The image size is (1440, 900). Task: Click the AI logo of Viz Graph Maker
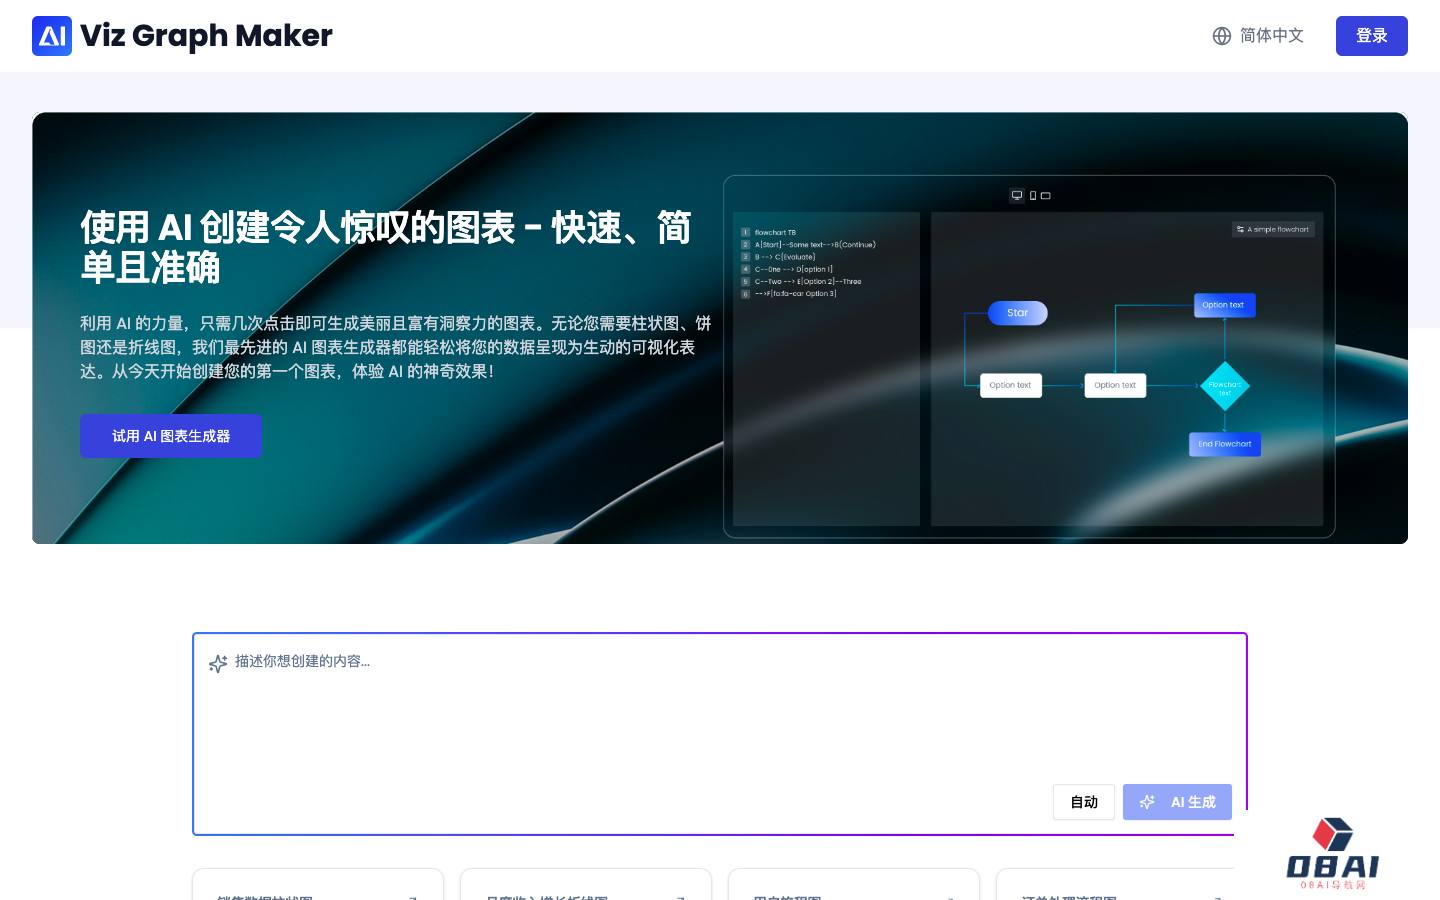52,36
